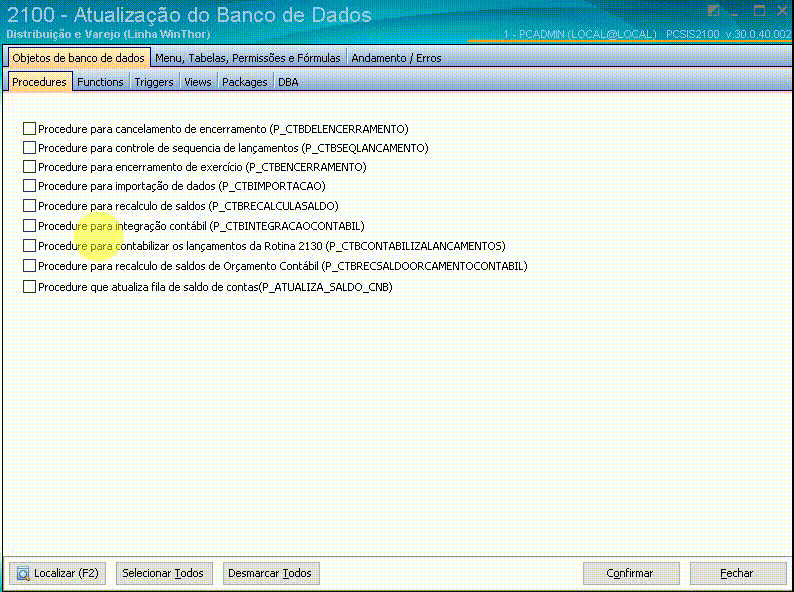Open the DBA sub-tab
794x592 pixels.
click(x=288, y=82)
